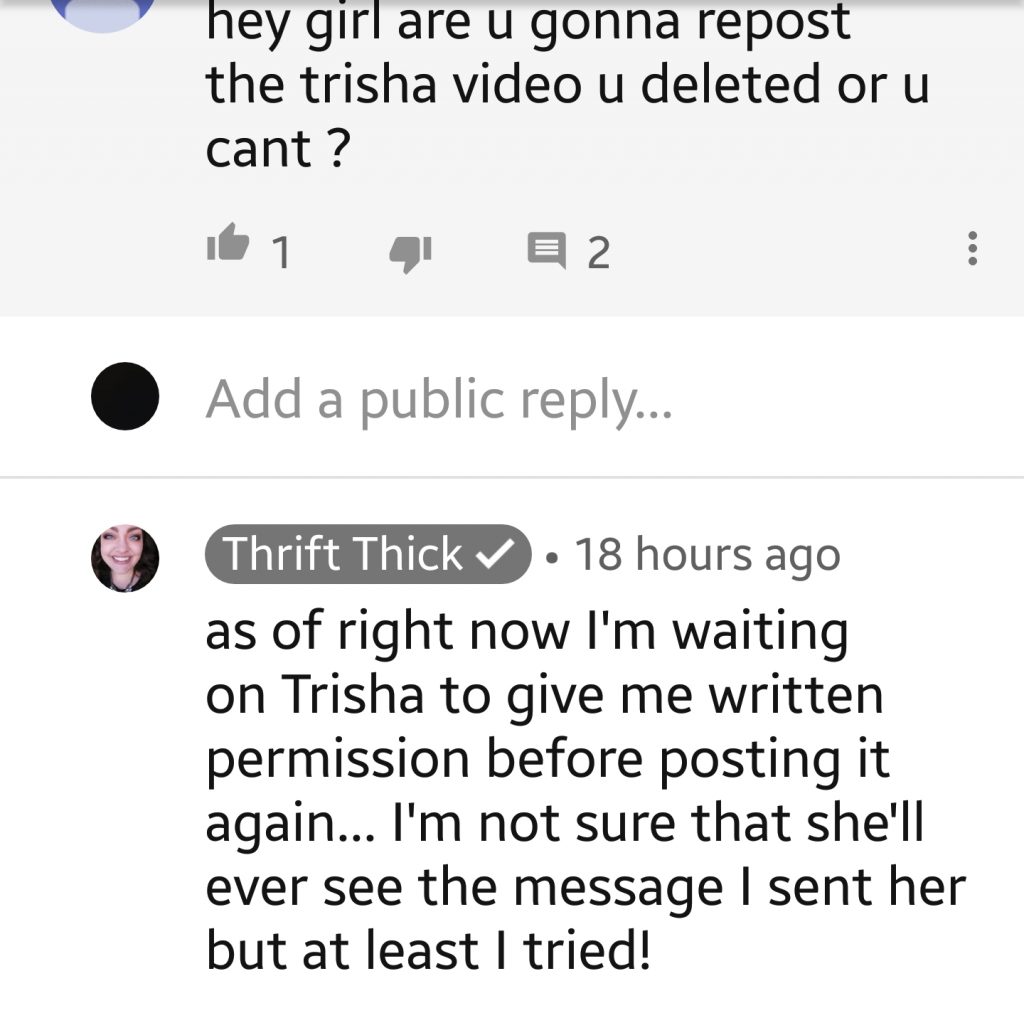Open Thrift Thick's profile picture

(x=125, y=558)
